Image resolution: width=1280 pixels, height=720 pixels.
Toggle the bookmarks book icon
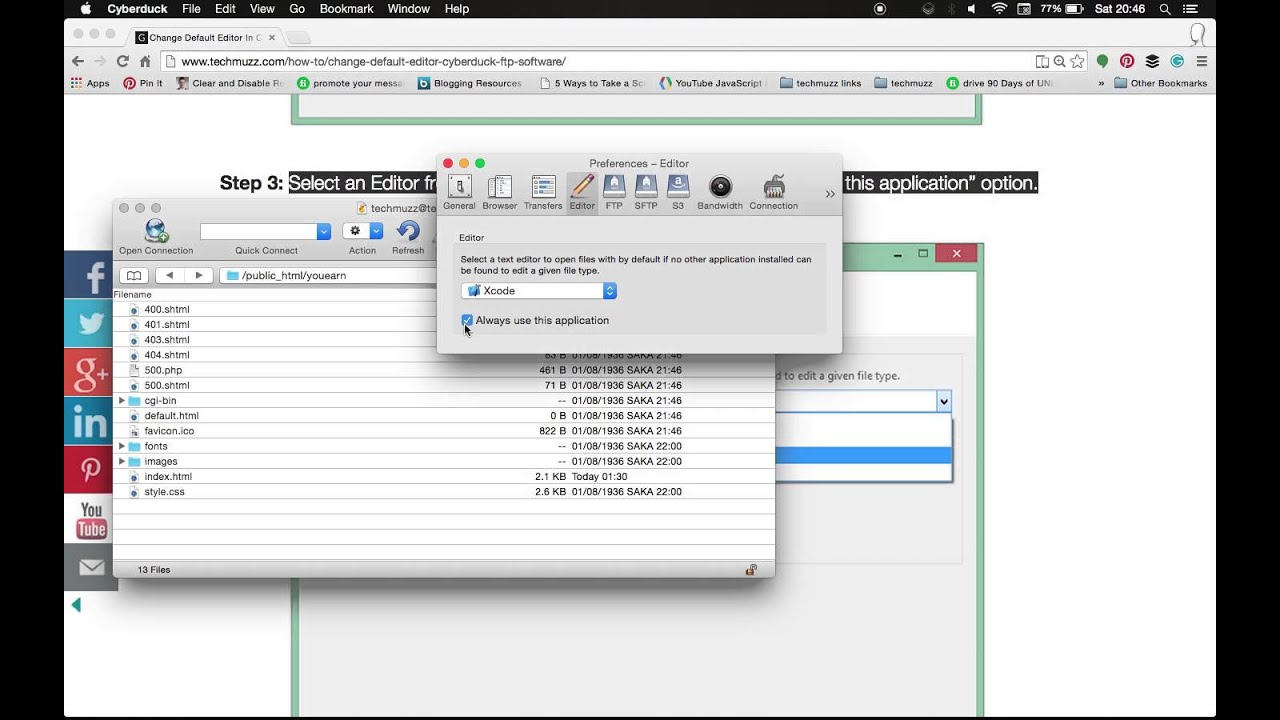[x=133, y=275]
